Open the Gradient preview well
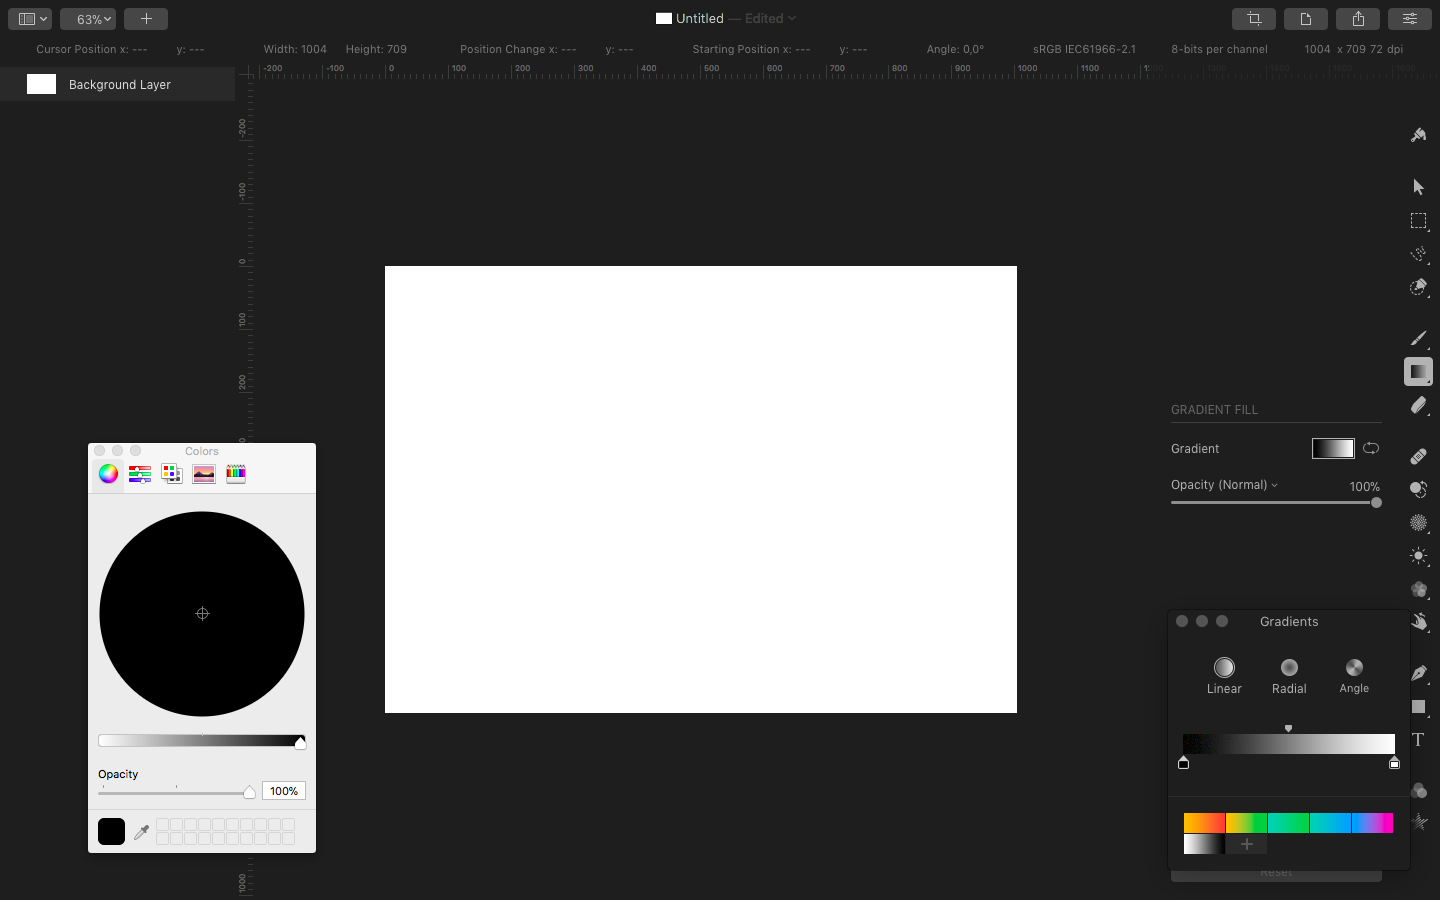Image resolution: width=1440 pixels, height=900 pixels. pyautogui.click(x=1333, y=448)
